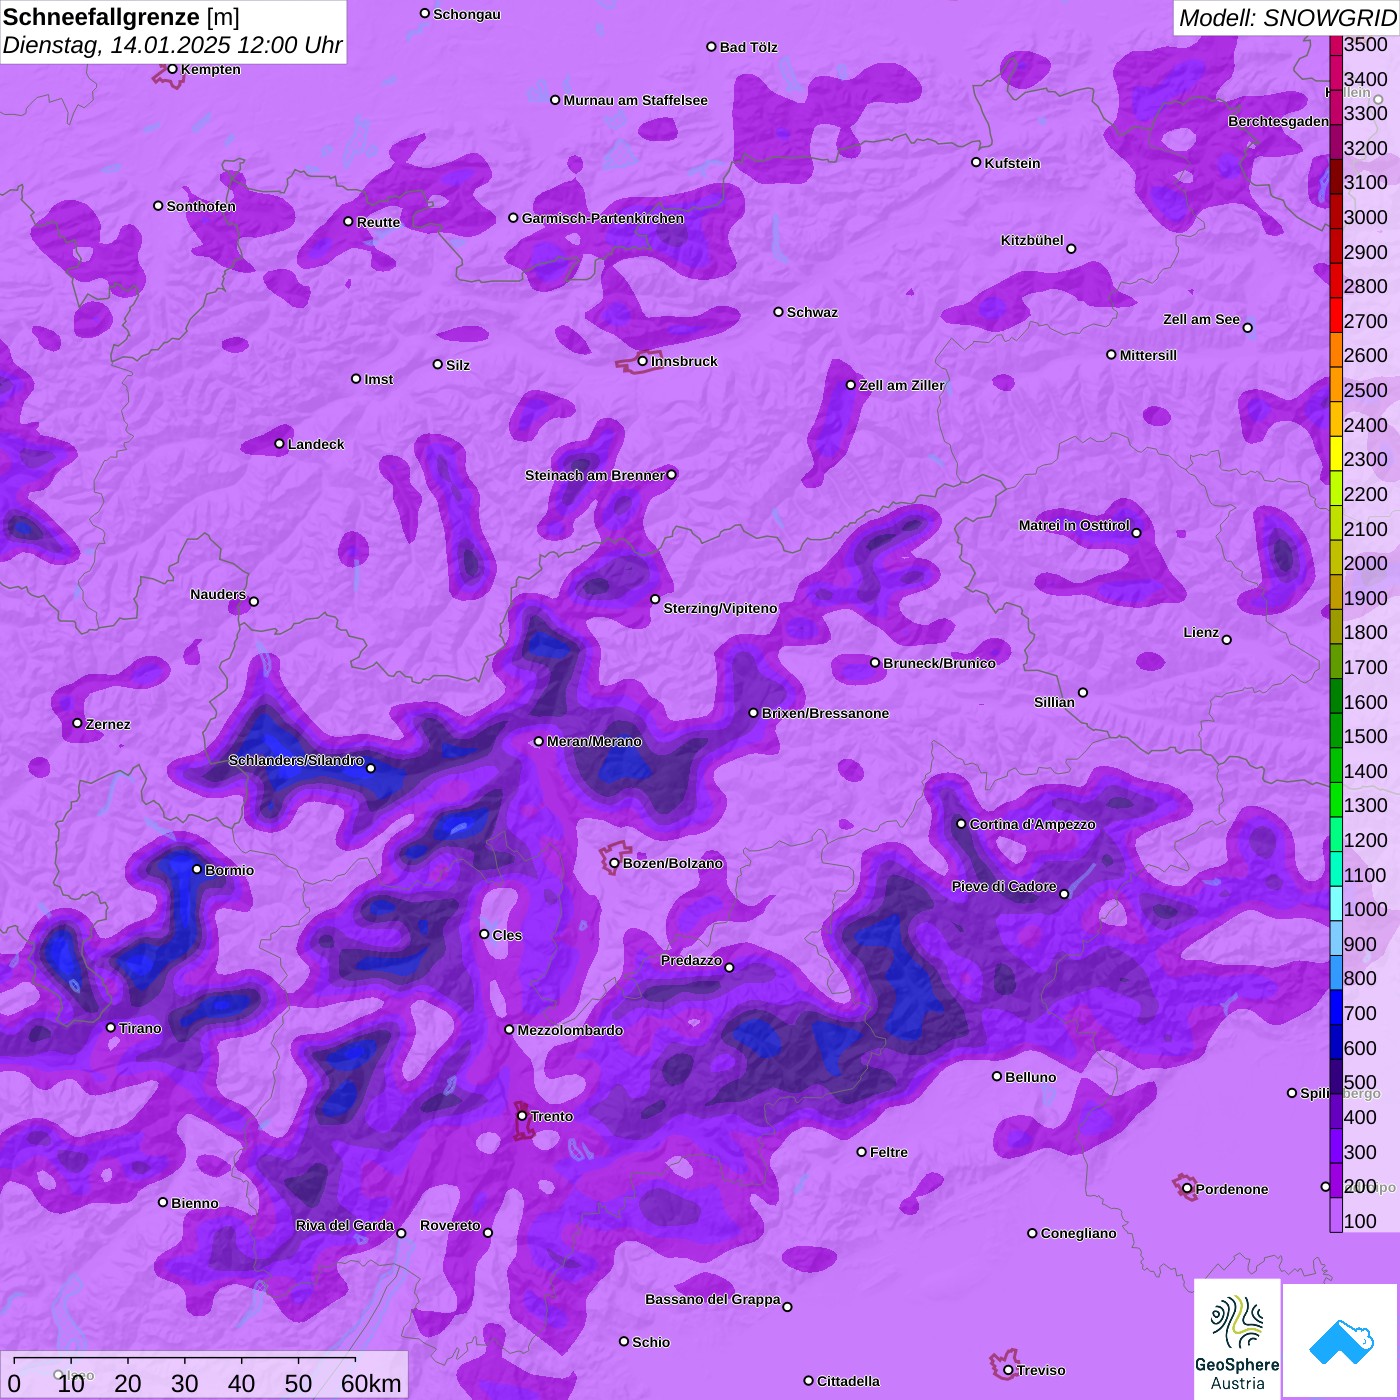
Task: Click the Schwaz location dot
Action: point(778,312)
